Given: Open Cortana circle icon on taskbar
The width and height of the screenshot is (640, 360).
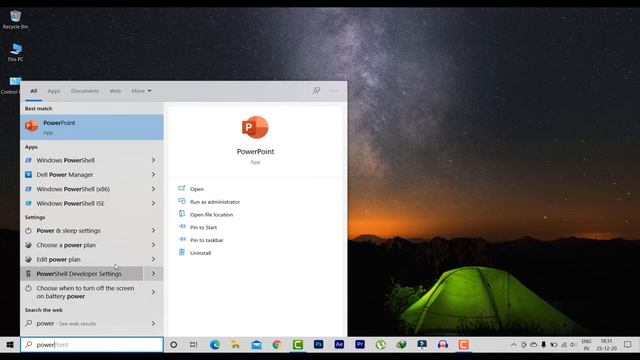Looking at the screenshot, I should click(173, 345).
